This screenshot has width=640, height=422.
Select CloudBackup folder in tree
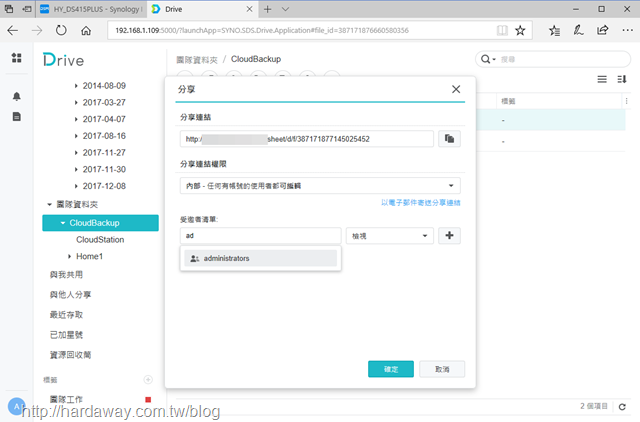(100, 223)
